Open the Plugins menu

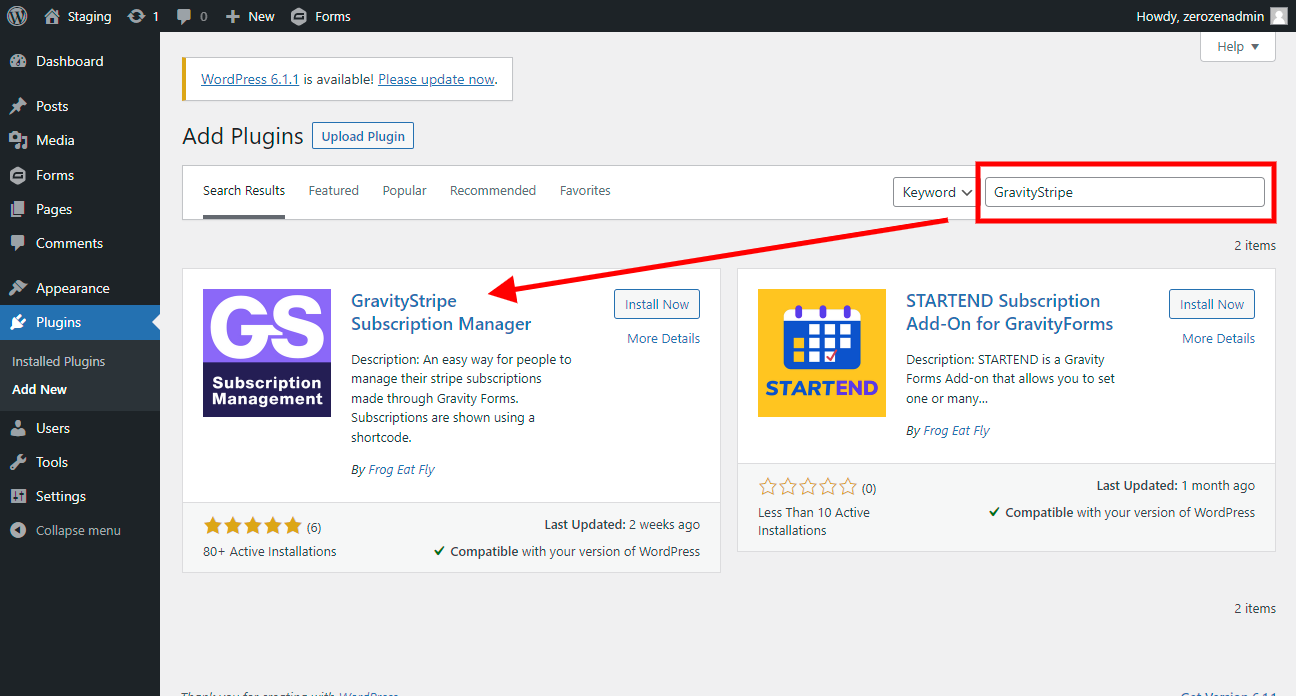pyautogui.click(x=80, y=322)
